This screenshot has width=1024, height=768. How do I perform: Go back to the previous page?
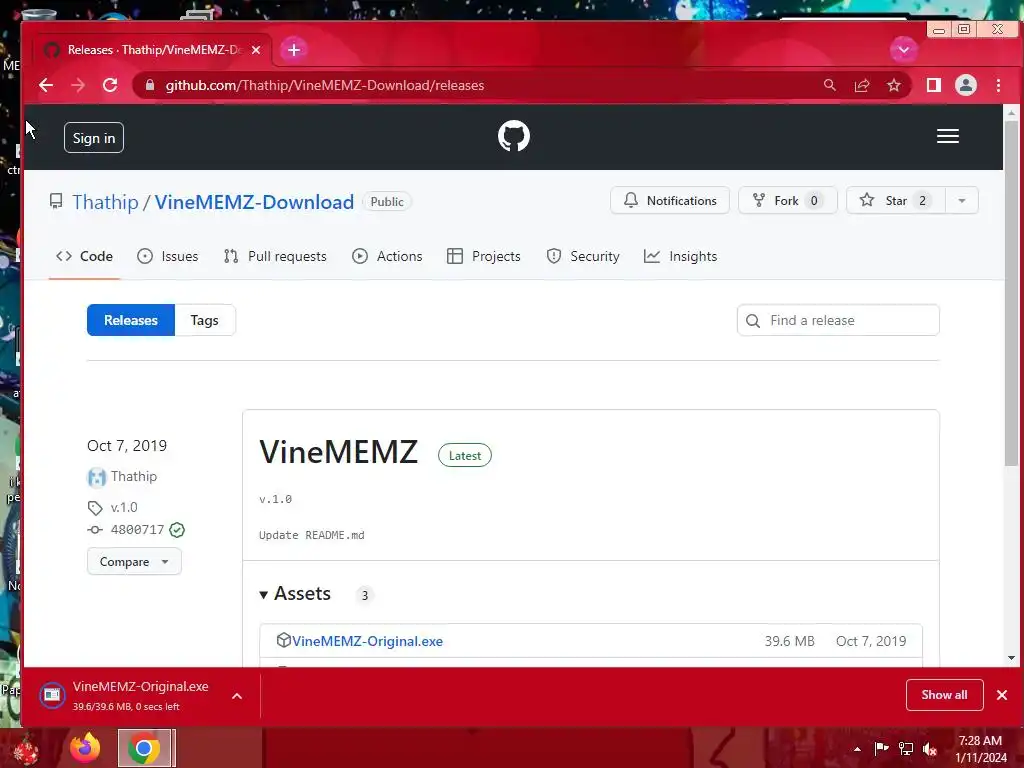pos(46,85)
